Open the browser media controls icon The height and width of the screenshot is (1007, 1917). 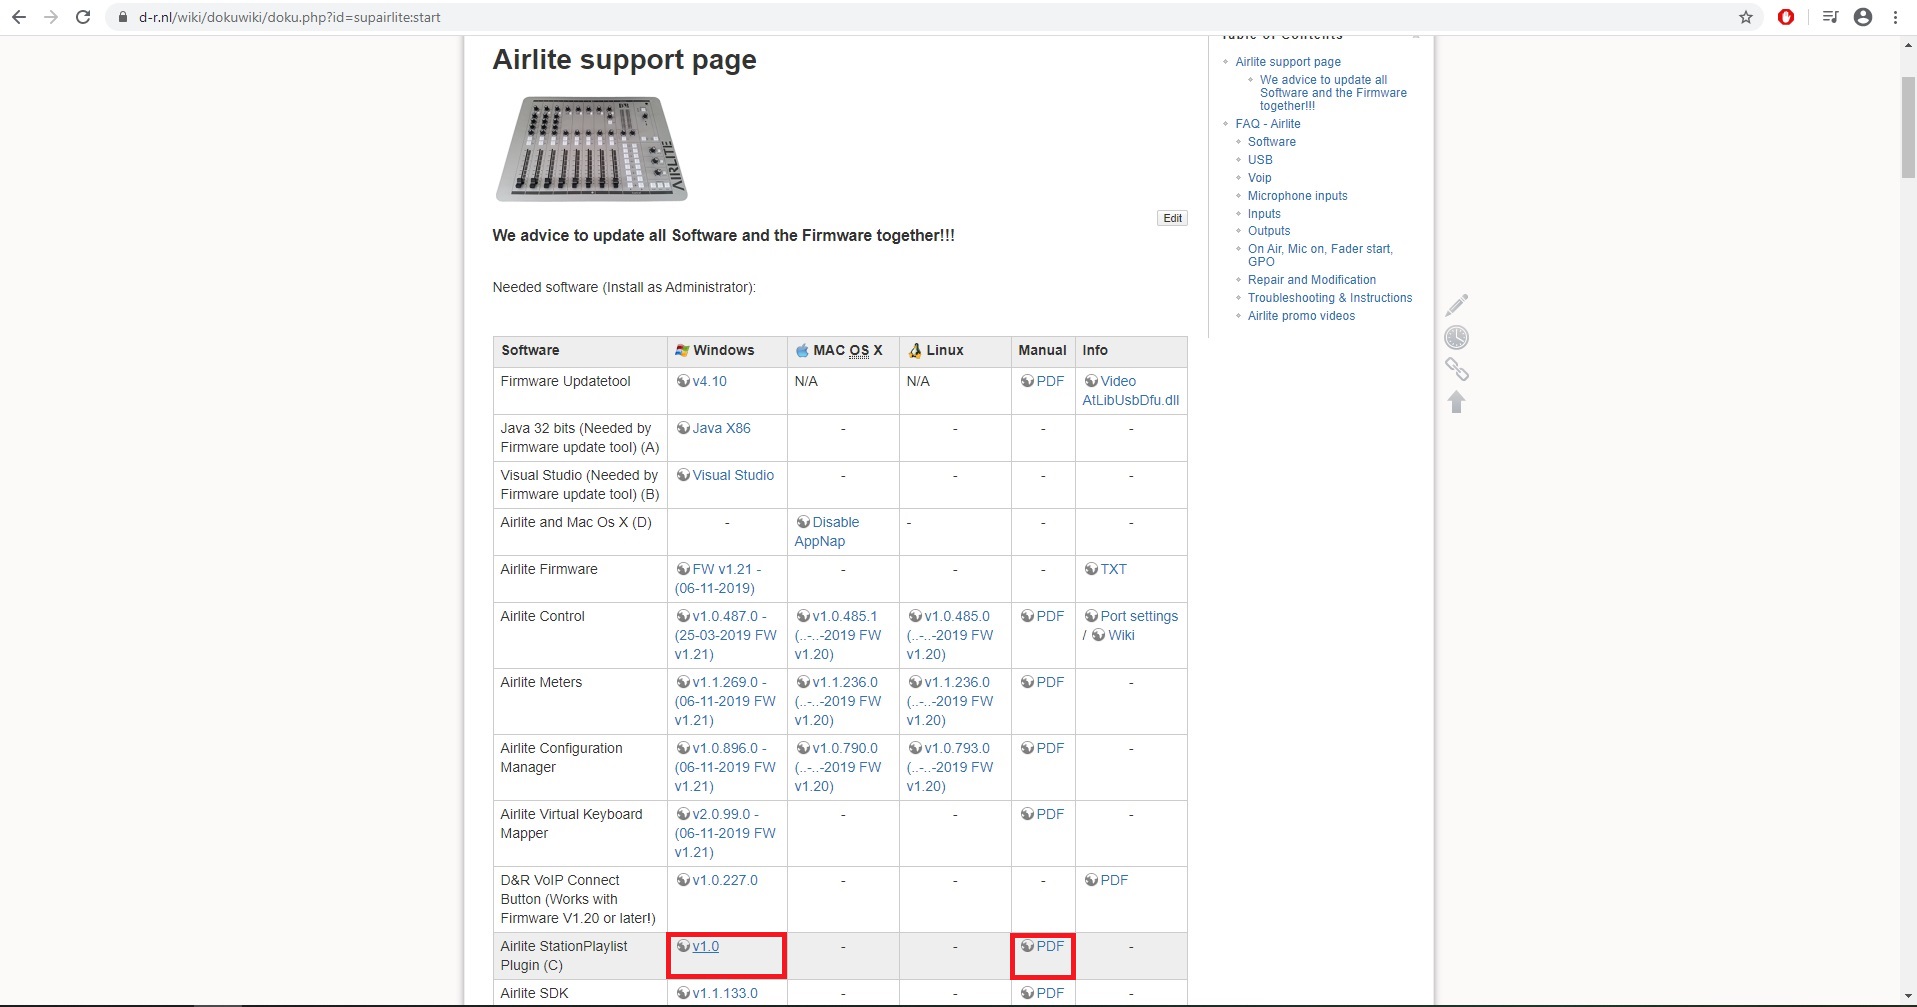pyautogui.click(x=1829, y=17)
